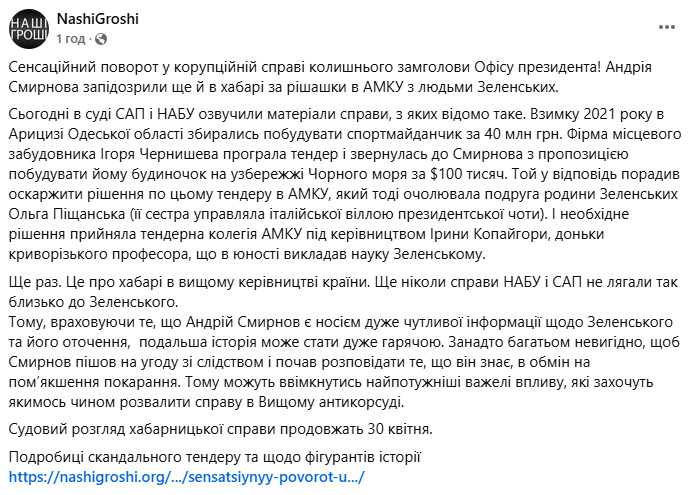Click the sentence beginning "Ще раз. Це про хабарі"

(343, 292)
